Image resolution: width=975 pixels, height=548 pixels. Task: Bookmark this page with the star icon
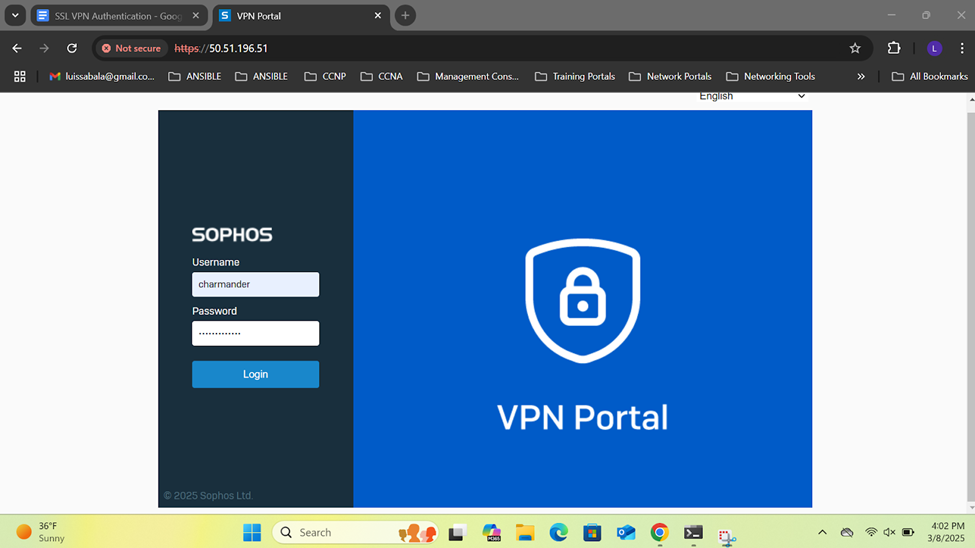(855, 49)
